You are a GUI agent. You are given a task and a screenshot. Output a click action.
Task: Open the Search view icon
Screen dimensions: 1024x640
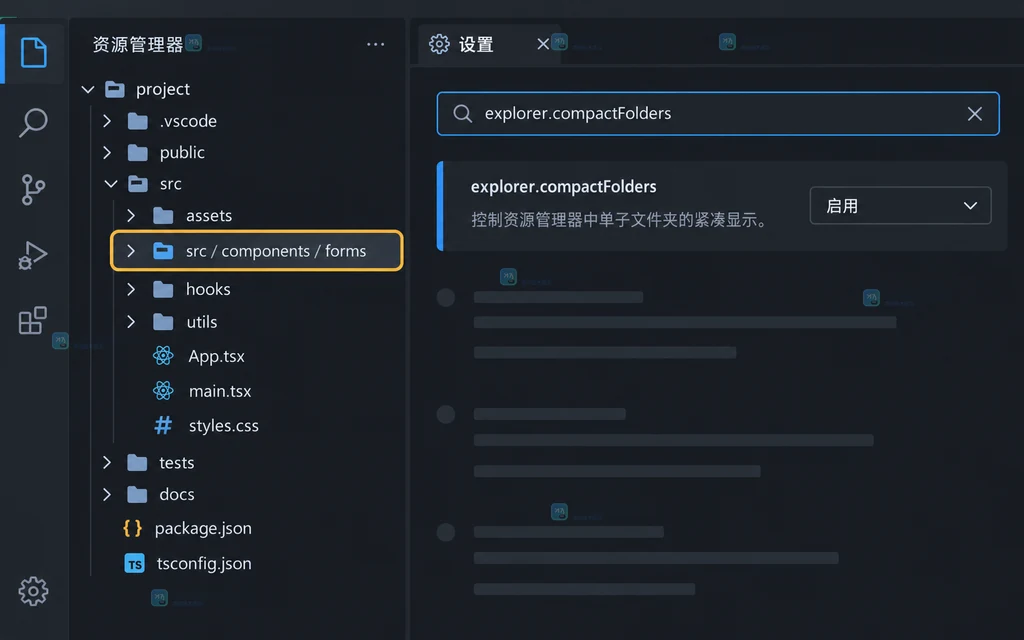pos(33,122)
